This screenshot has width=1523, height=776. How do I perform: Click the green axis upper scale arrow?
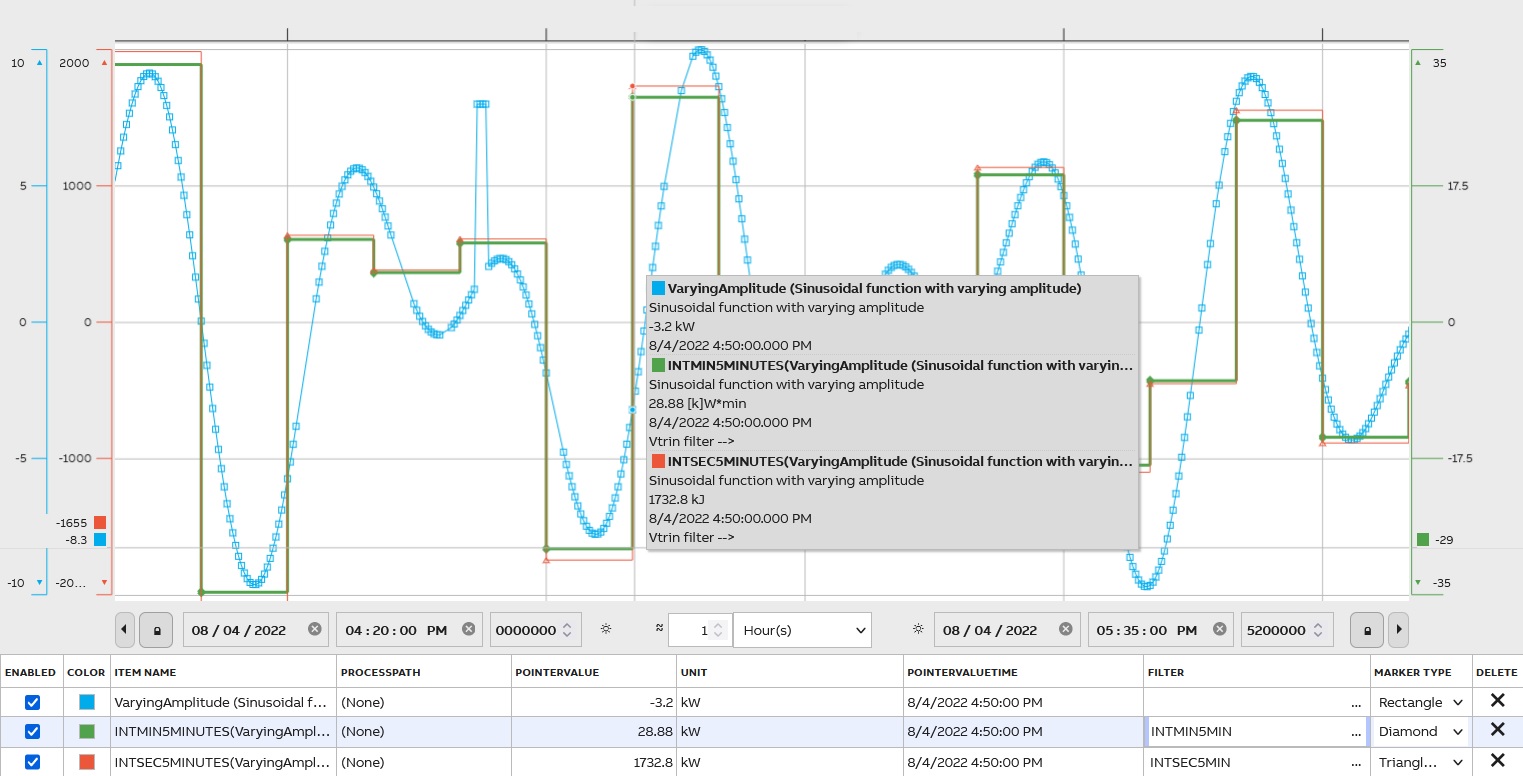click(1417, 62)
